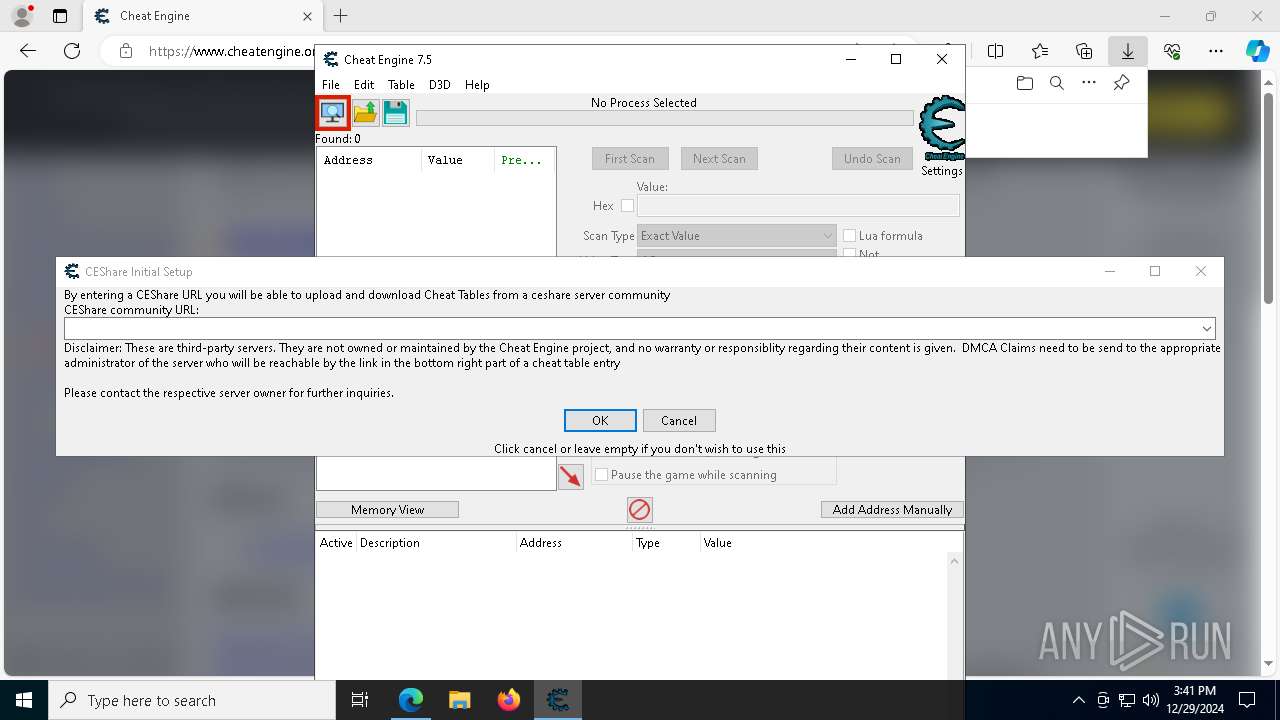Open the process list via computer icon
The height and width of the screenshot is (720, 1280).
[x=333, y=112]
